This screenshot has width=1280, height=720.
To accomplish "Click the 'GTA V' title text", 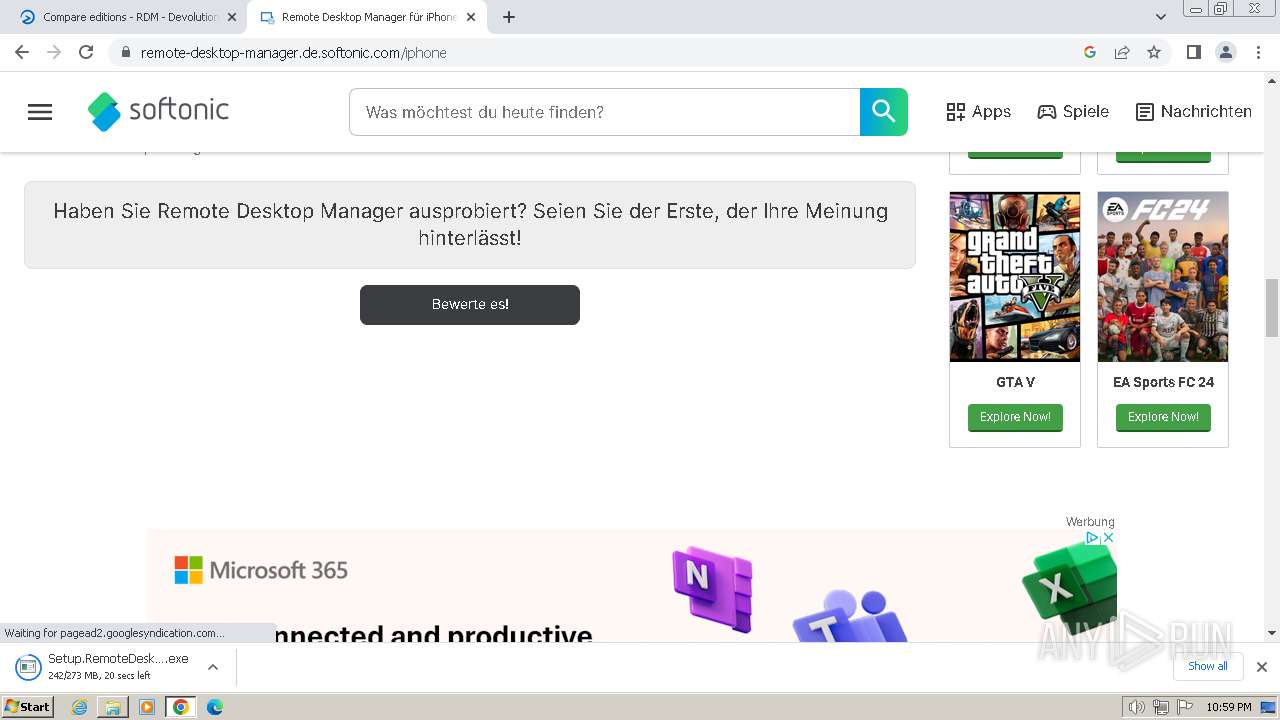I will coord(1015,382).
